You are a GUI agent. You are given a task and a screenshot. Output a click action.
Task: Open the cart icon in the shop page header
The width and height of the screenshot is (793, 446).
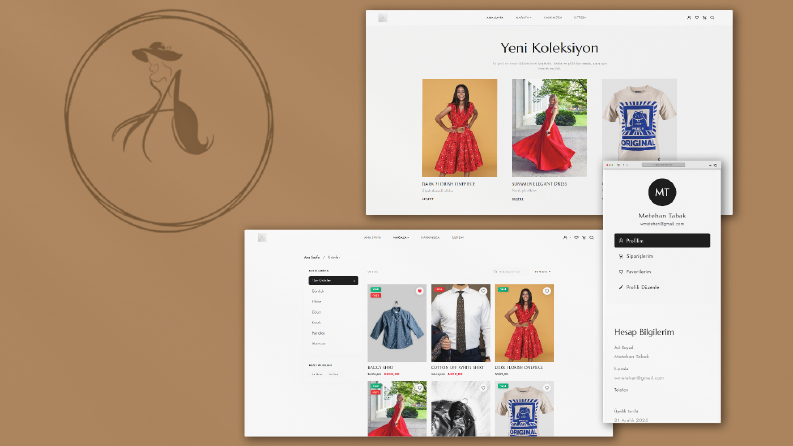pyautogui.click(x=584, y=237)
